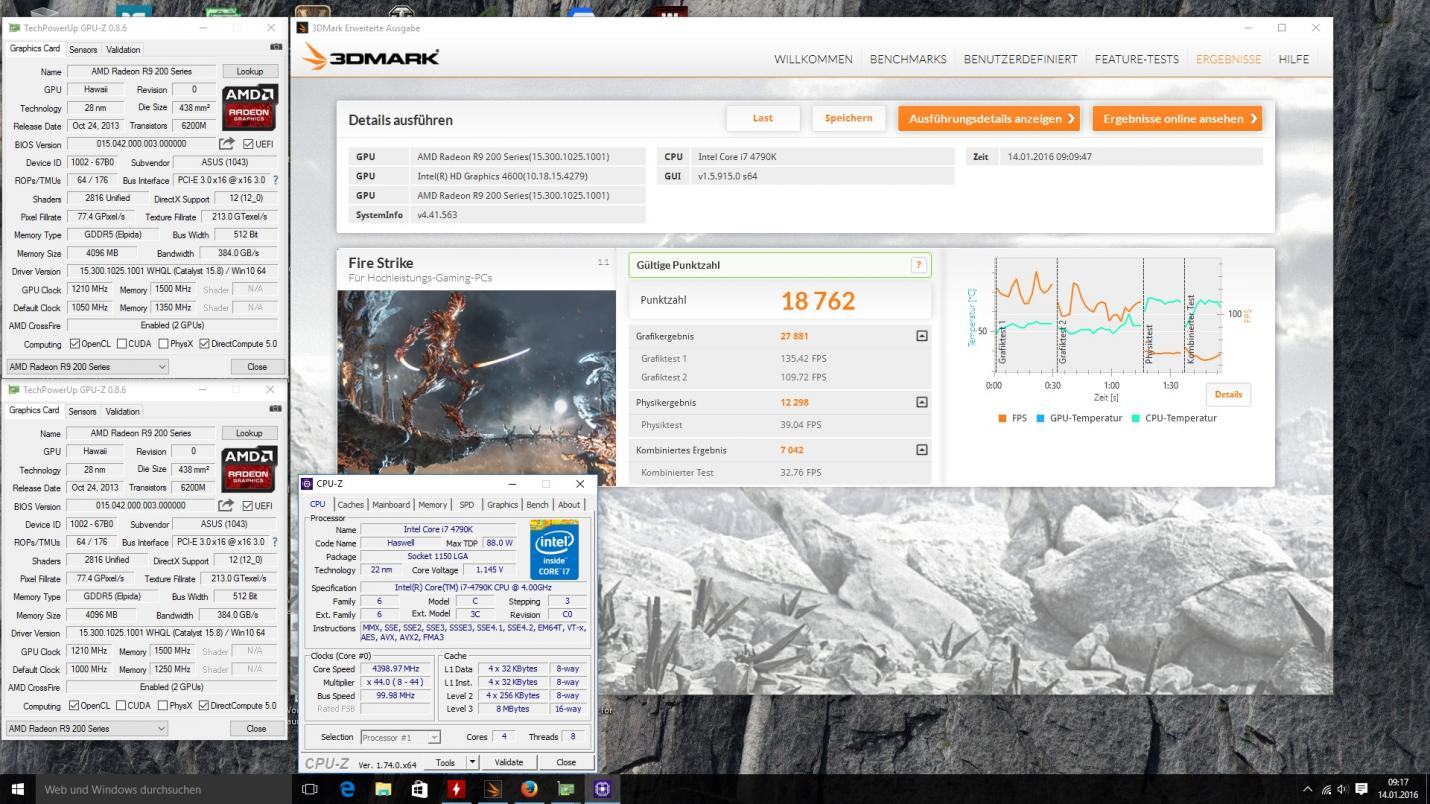Collapse the Grafikergebnis section
Viewport: 1430px width, 804px height.
click(921, 336)
